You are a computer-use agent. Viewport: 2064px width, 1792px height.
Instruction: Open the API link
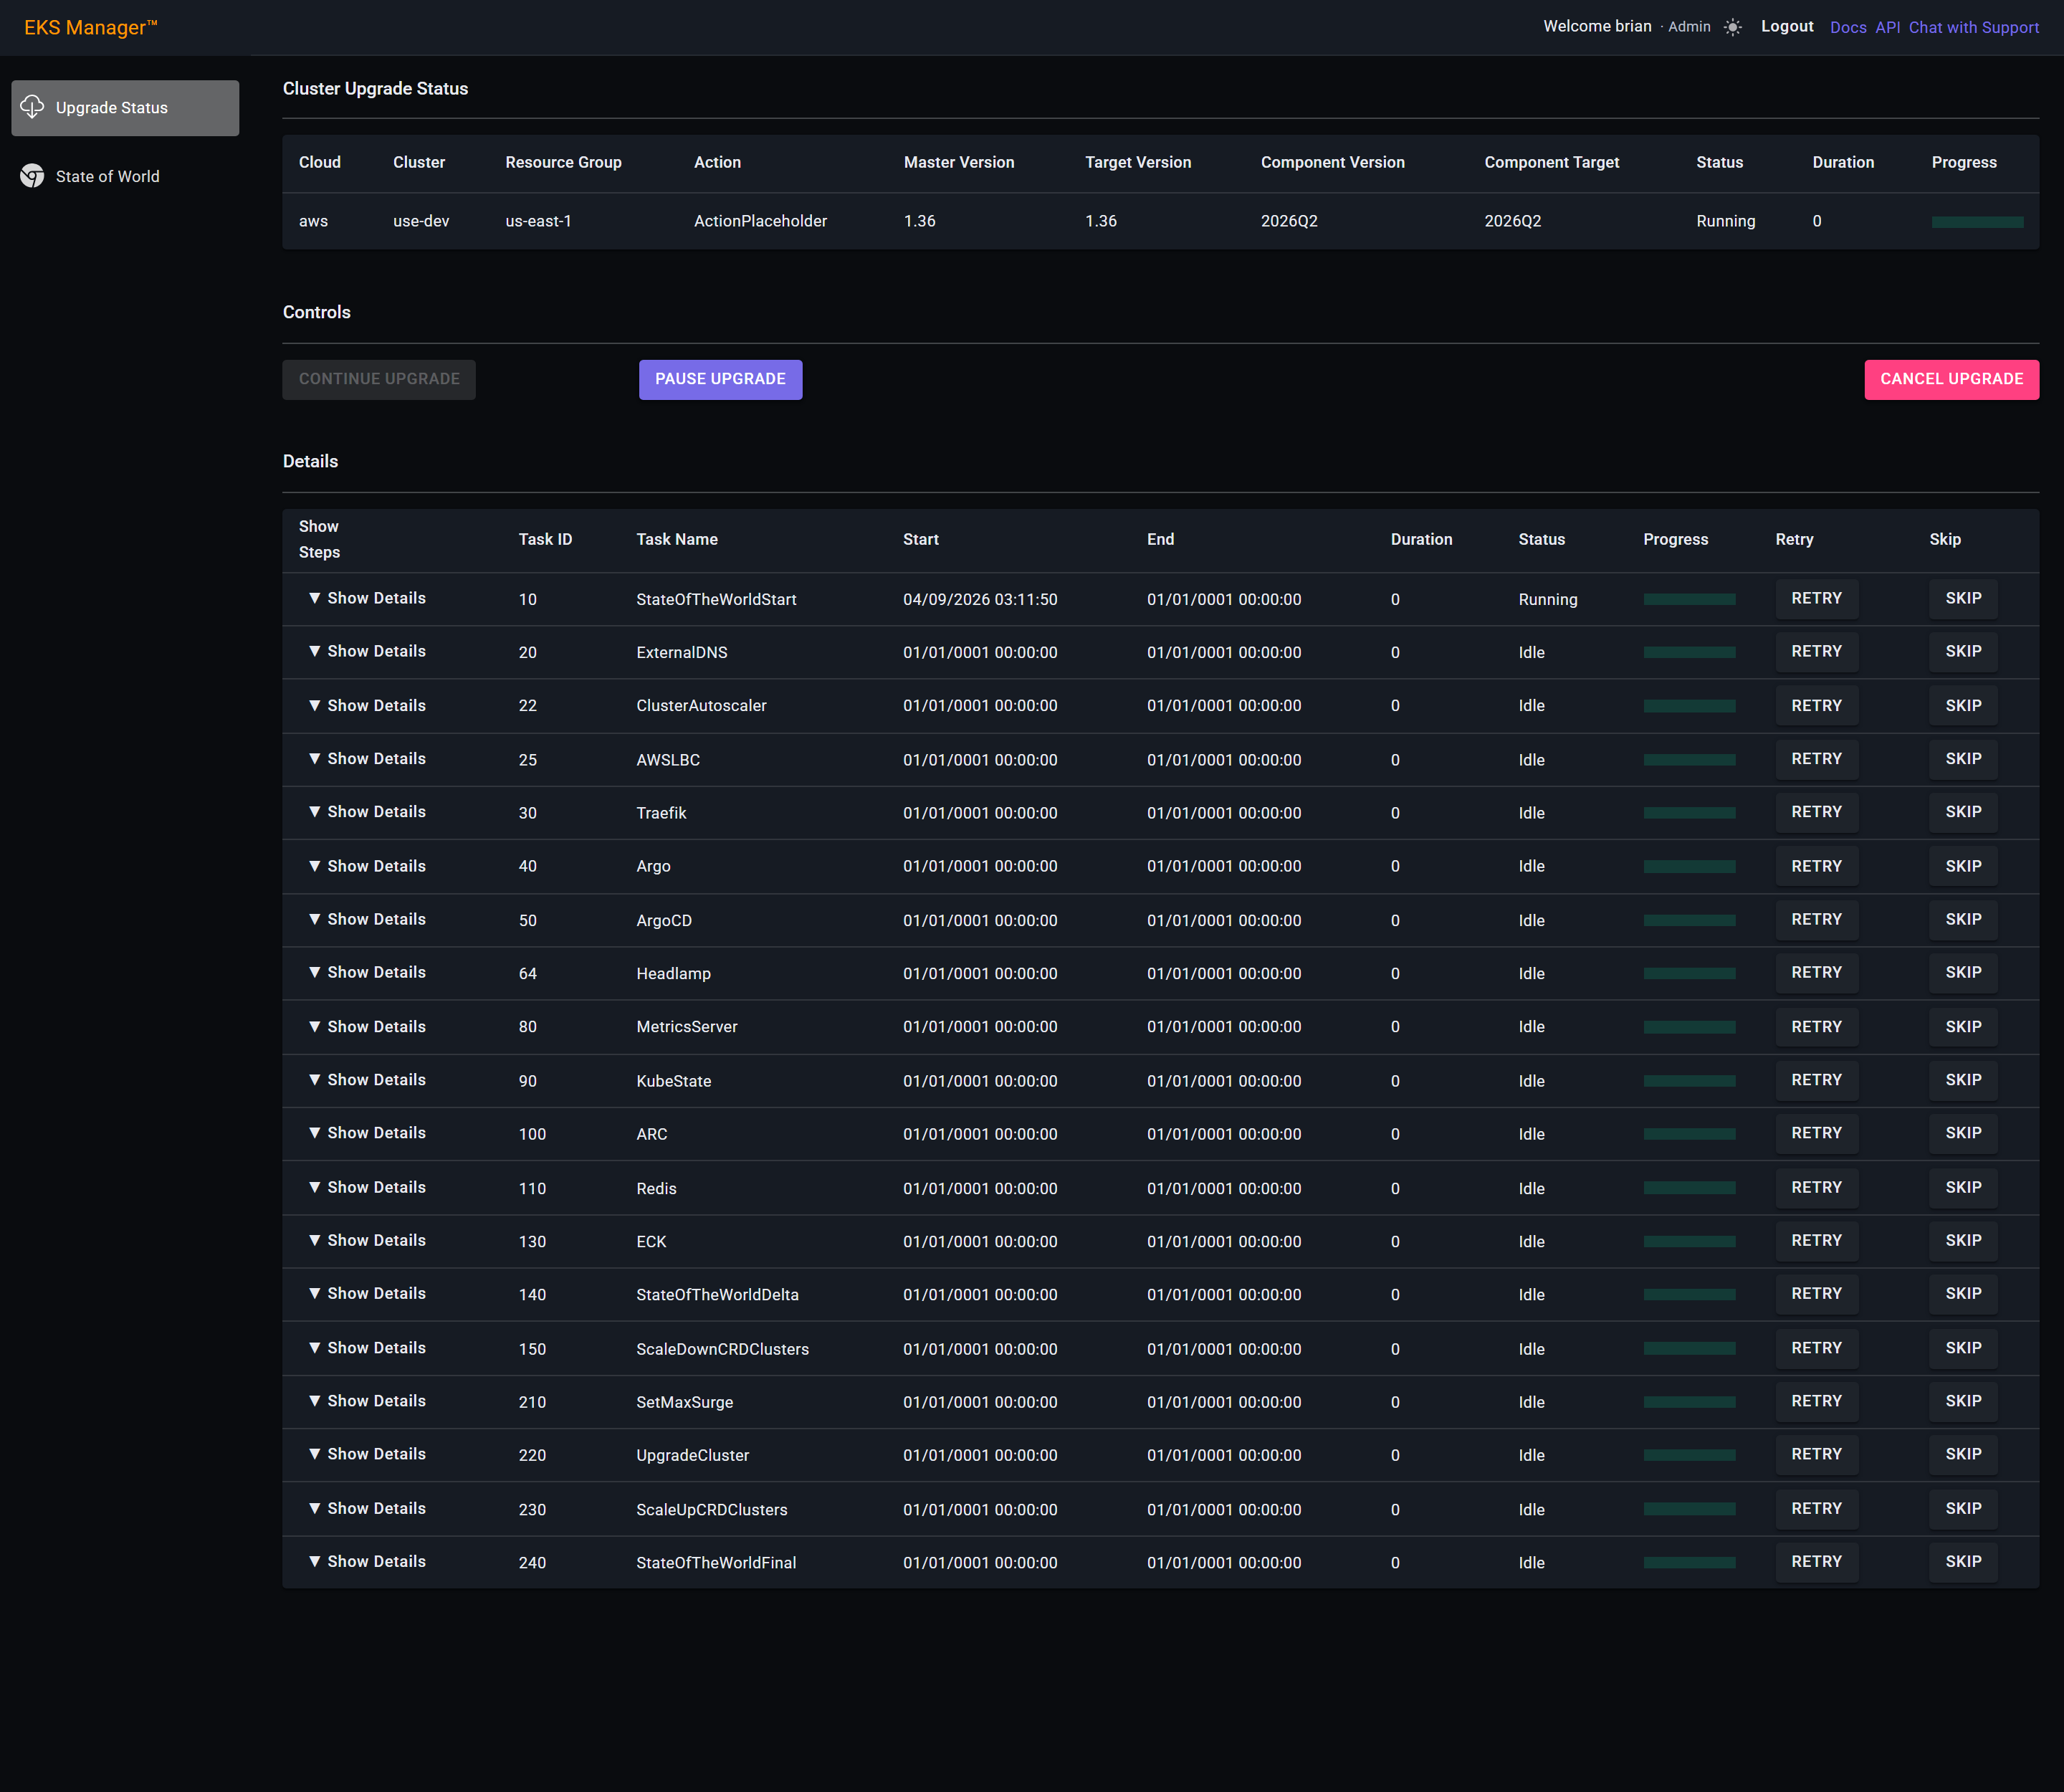(x=1888, y=28)
